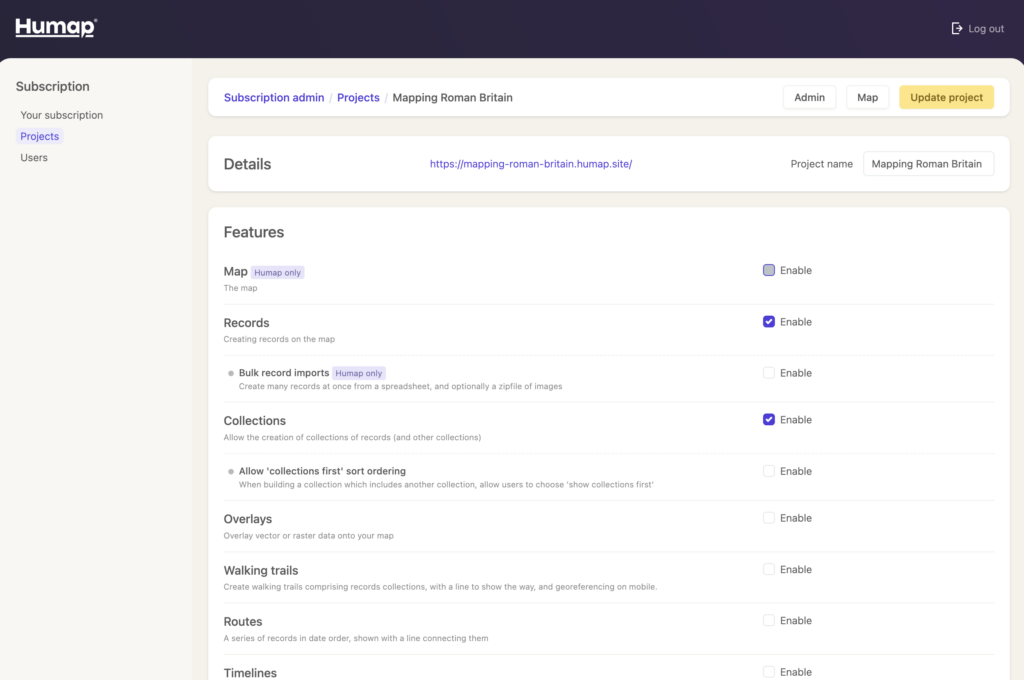Screen dimensions: 1024x680
Task: Open the mapping-roman-britain.humap.site link
Action: (x=530, y=164)
